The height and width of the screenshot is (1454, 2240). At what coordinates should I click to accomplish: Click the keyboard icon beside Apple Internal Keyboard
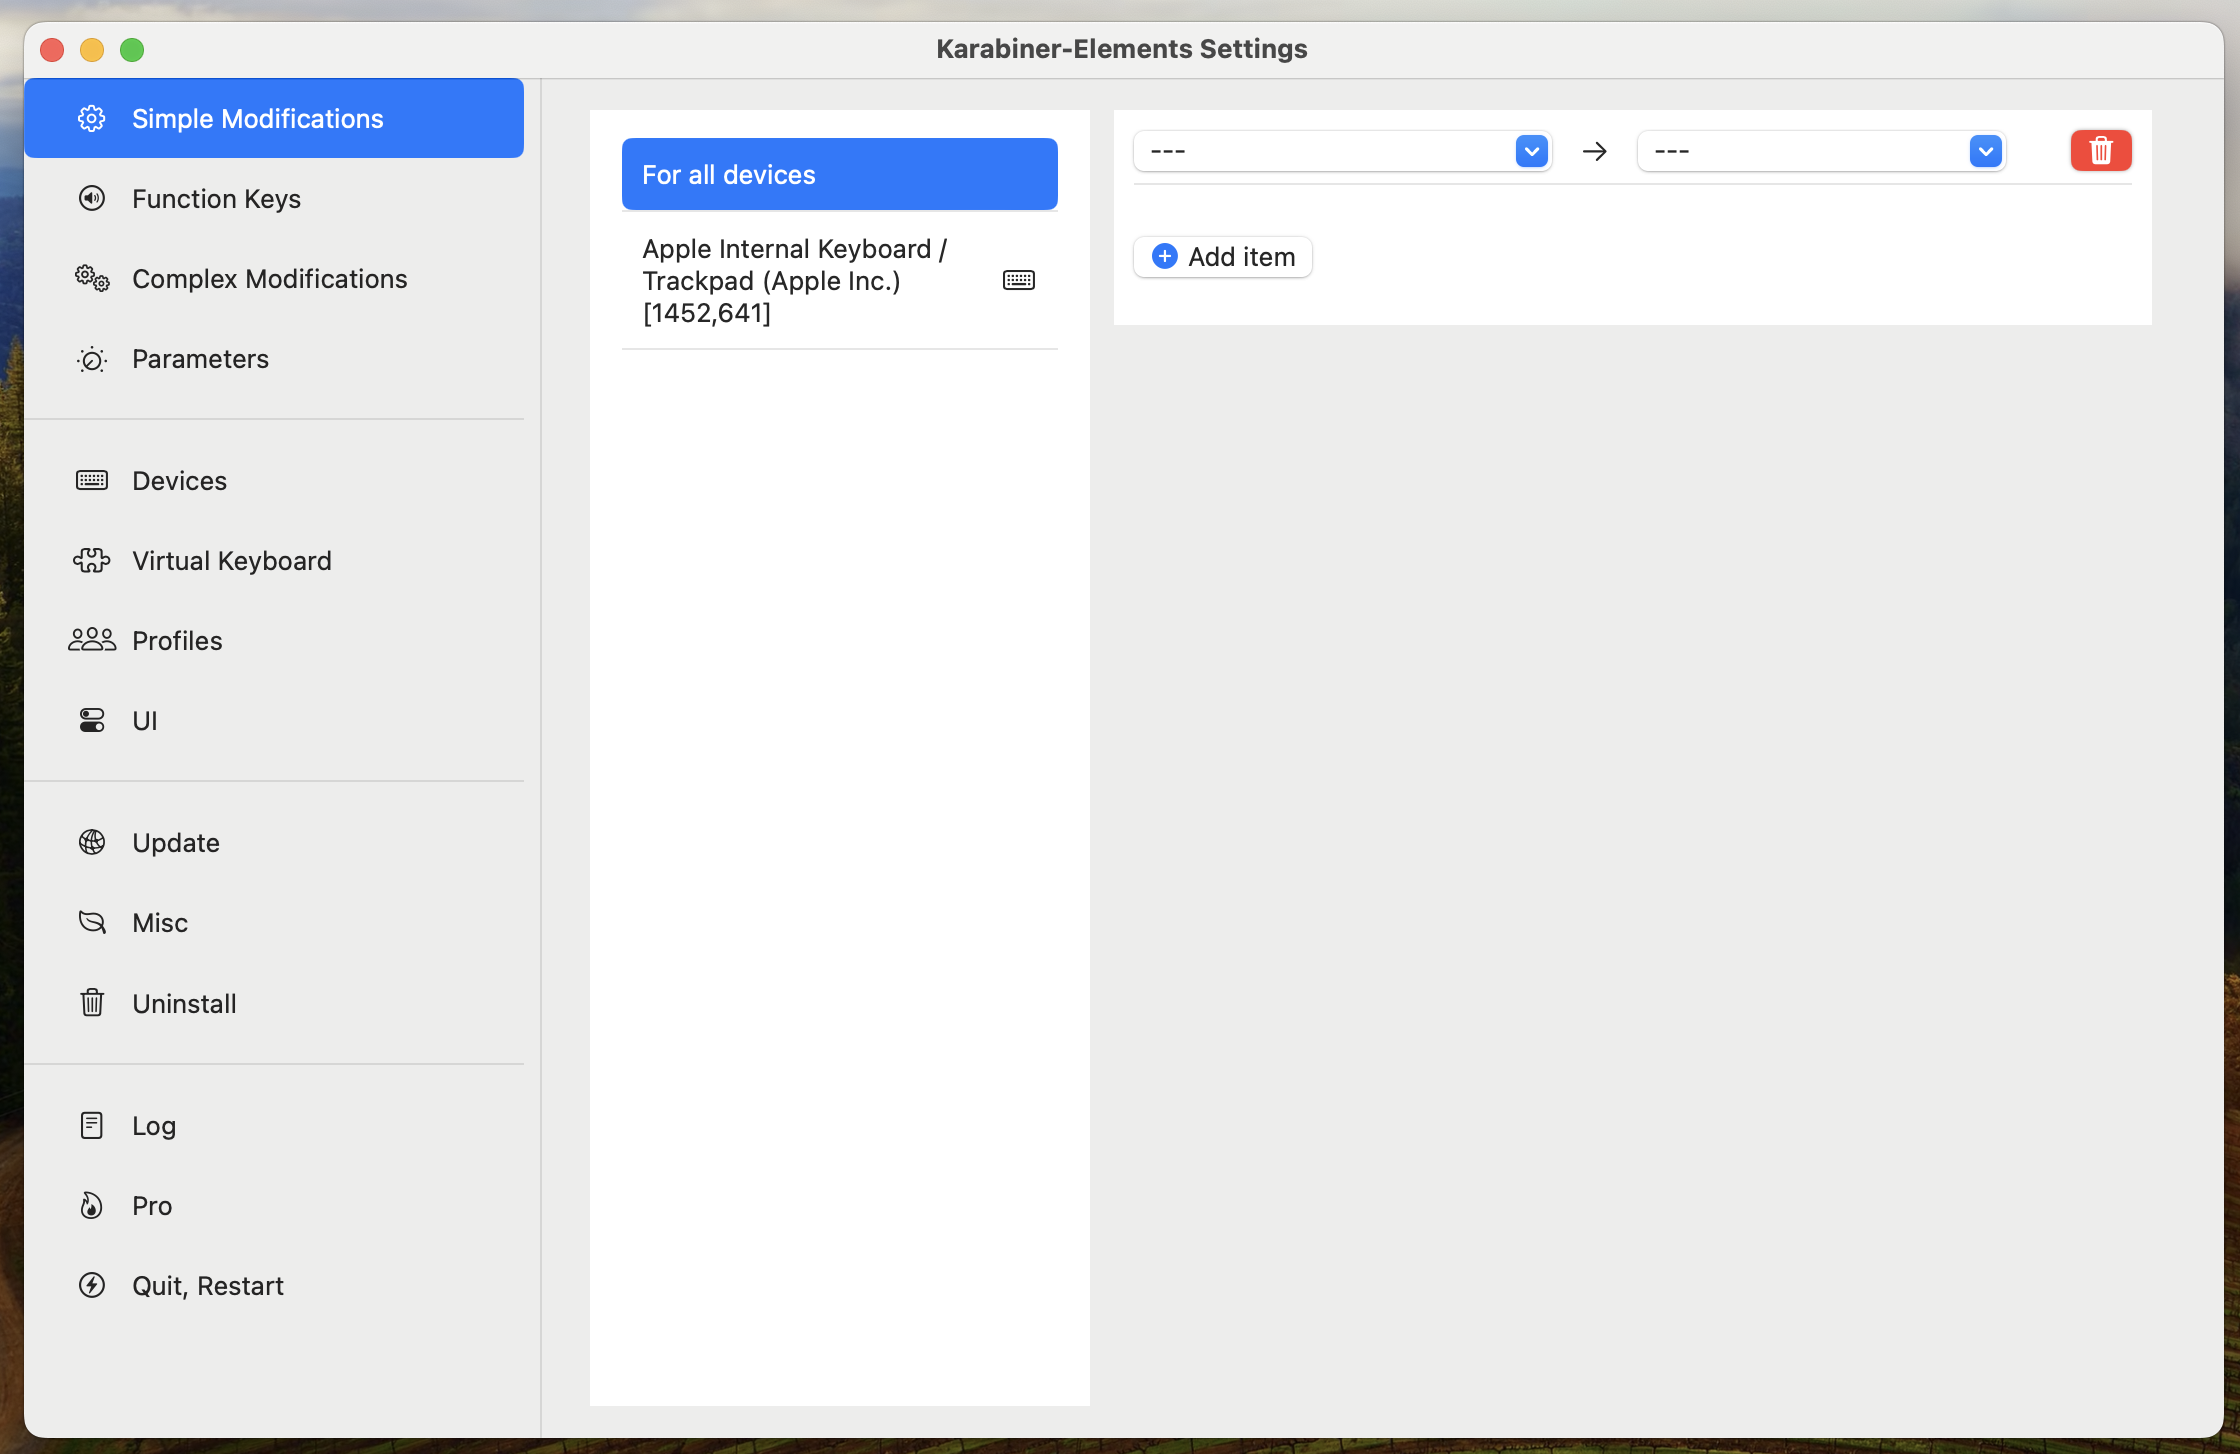(1019, 280)
